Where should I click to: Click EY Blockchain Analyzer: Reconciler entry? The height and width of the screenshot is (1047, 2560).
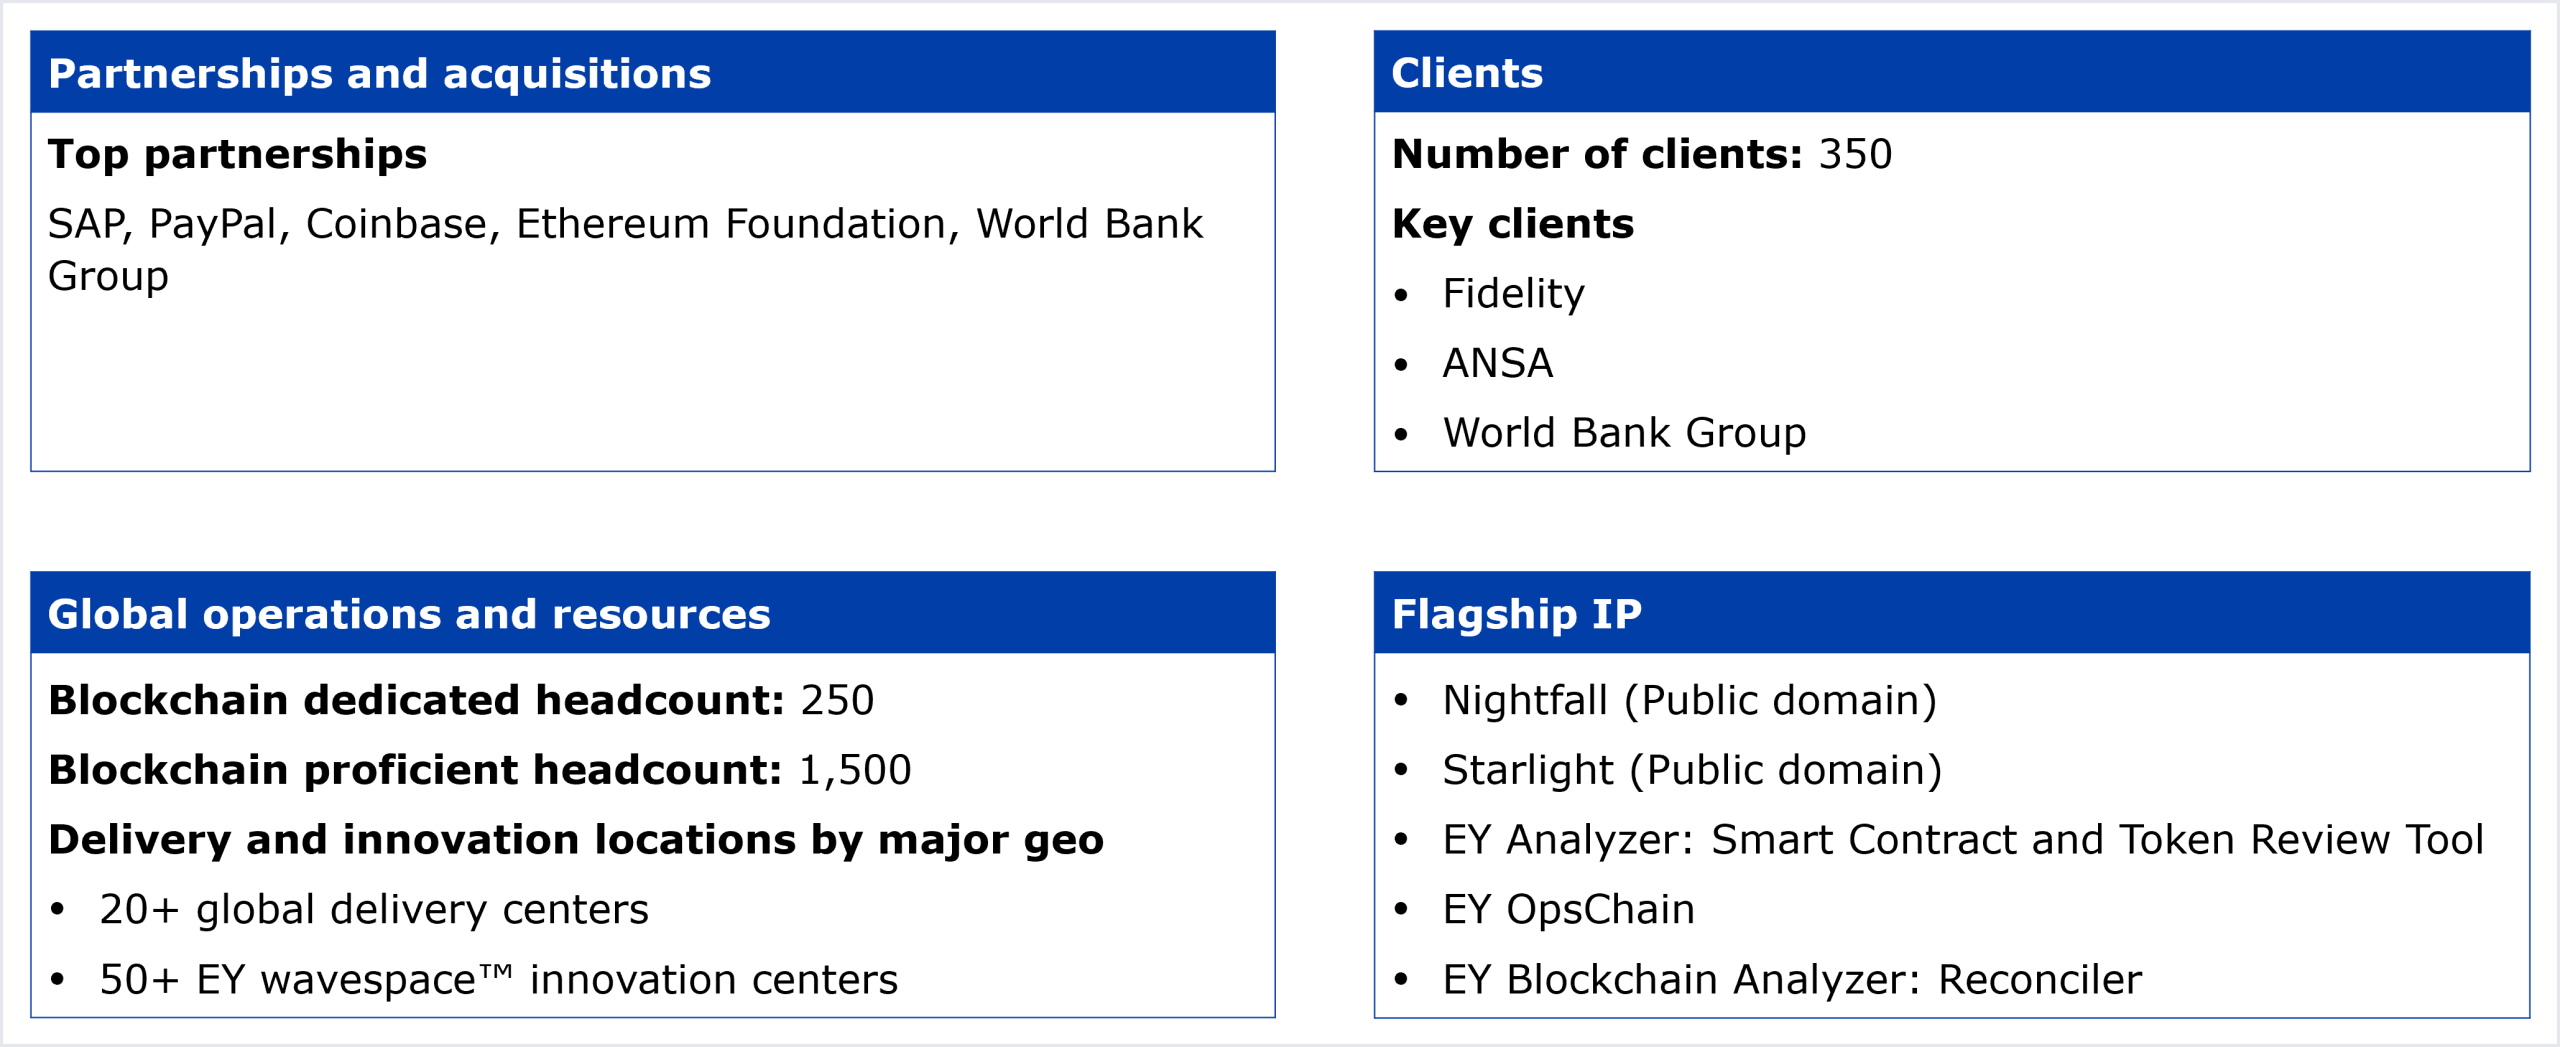click(1792, 980)
